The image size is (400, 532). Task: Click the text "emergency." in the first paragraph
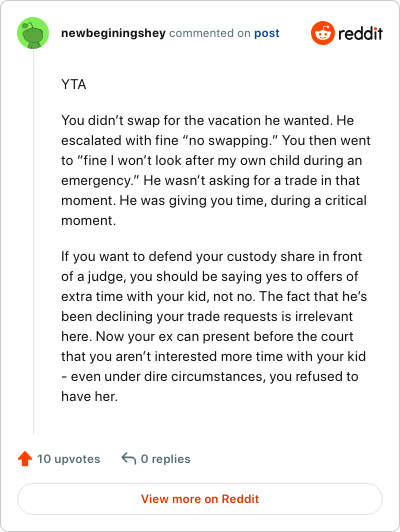tap(100, 180)
